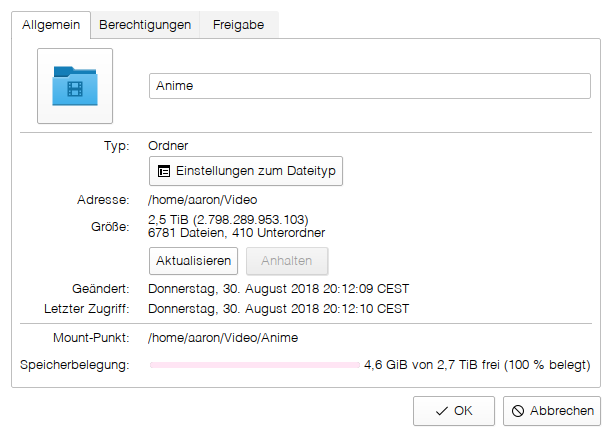Switch to the Allgemein tab
The image size is (612, 437).
[x=51, y=25]
